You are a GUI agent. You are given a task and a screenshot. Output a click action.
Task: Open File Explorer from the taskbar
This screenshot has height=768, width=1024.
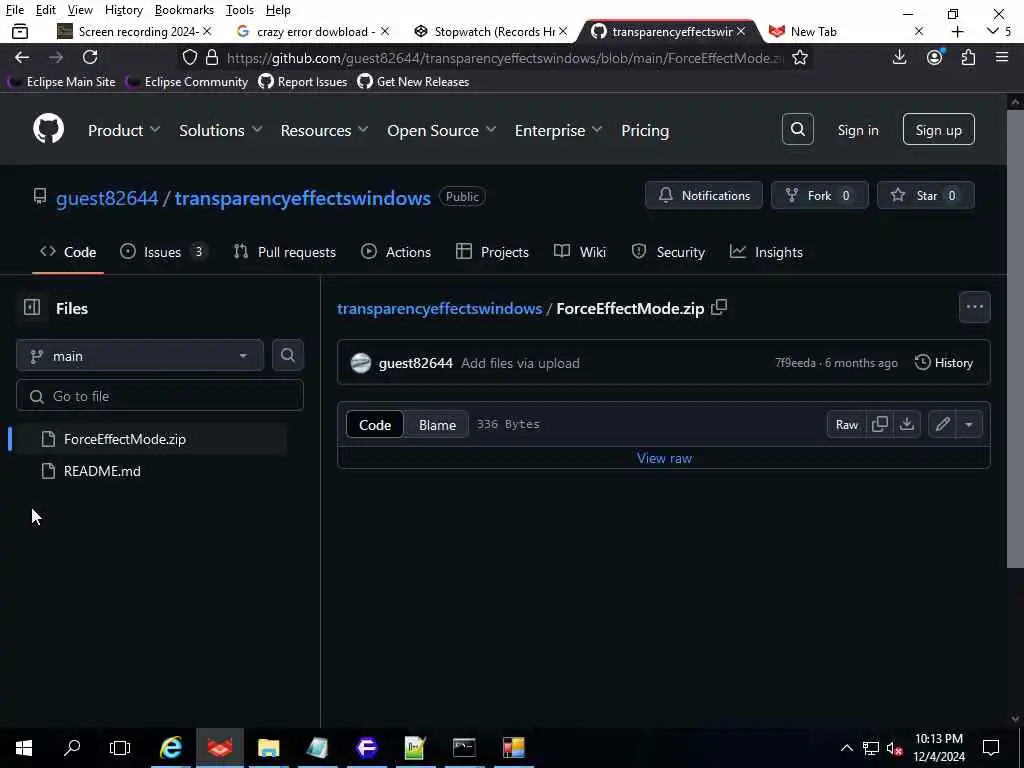coord(268,747)
